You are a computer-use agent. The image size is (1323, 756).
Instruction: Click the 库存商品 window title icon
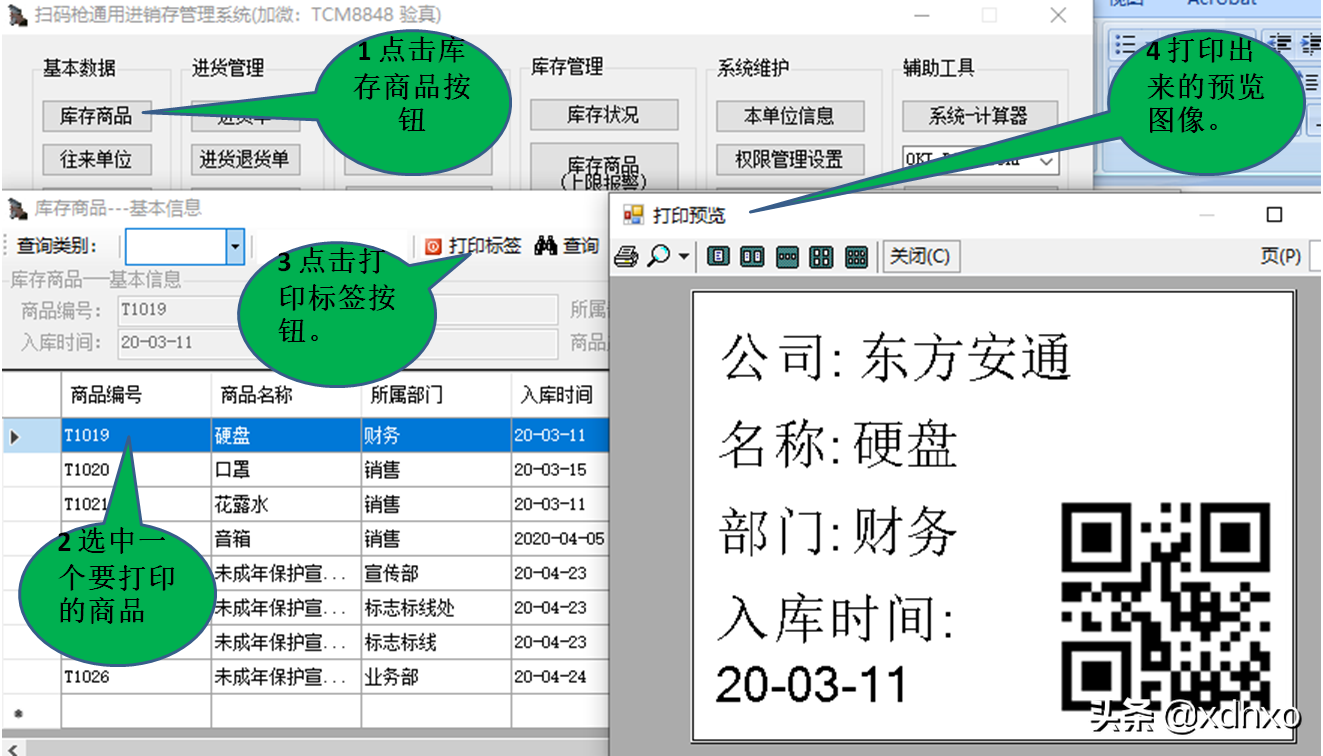[17, 209]
